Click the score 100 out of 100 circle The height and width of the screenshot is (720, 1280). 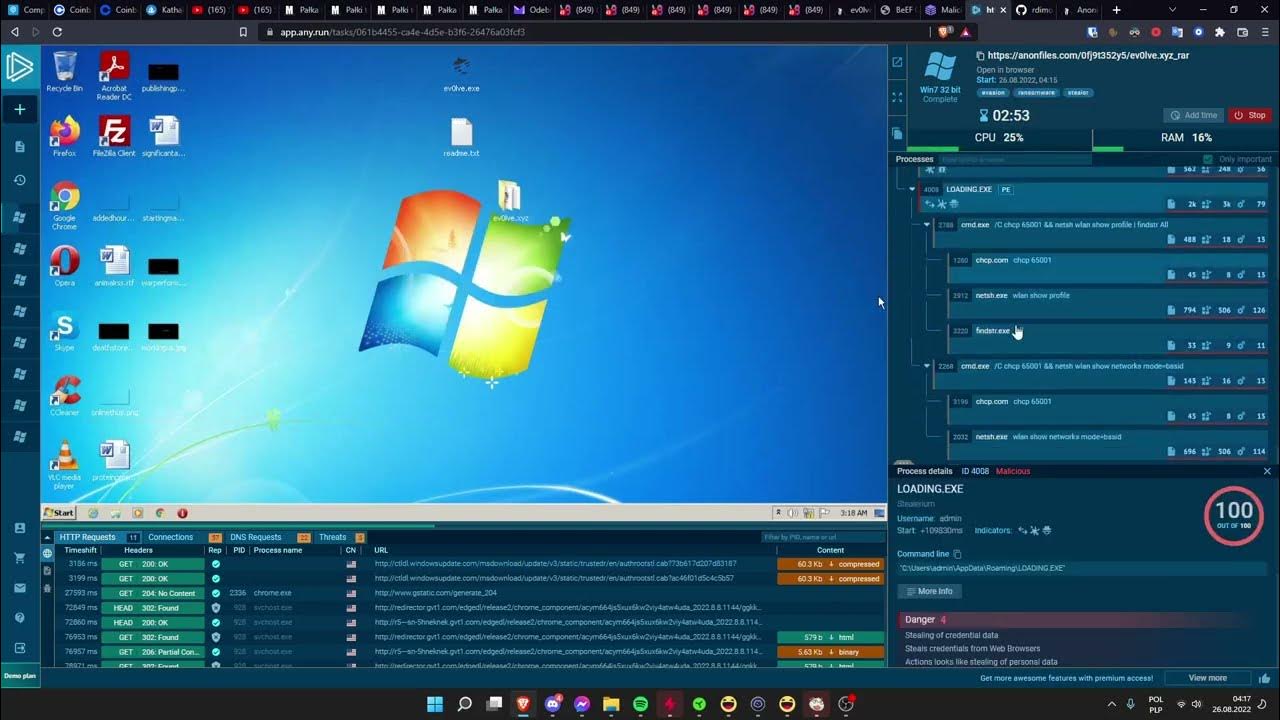[x=1233, y=515]
